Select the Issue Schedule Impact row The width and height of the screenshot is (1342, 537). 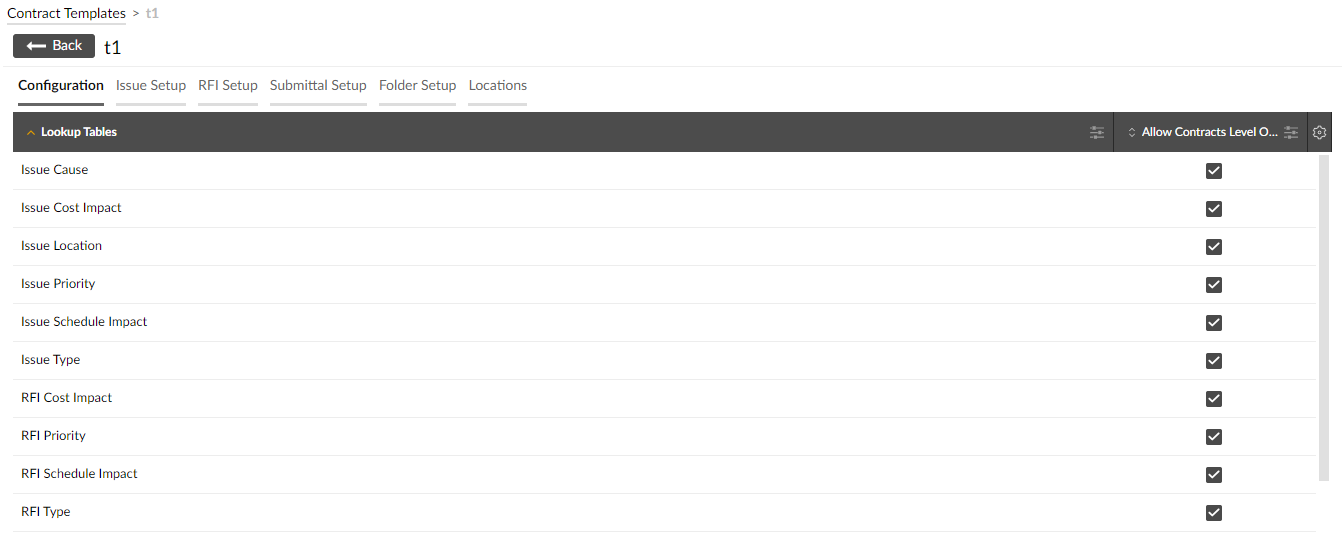(x=664, y=323)
